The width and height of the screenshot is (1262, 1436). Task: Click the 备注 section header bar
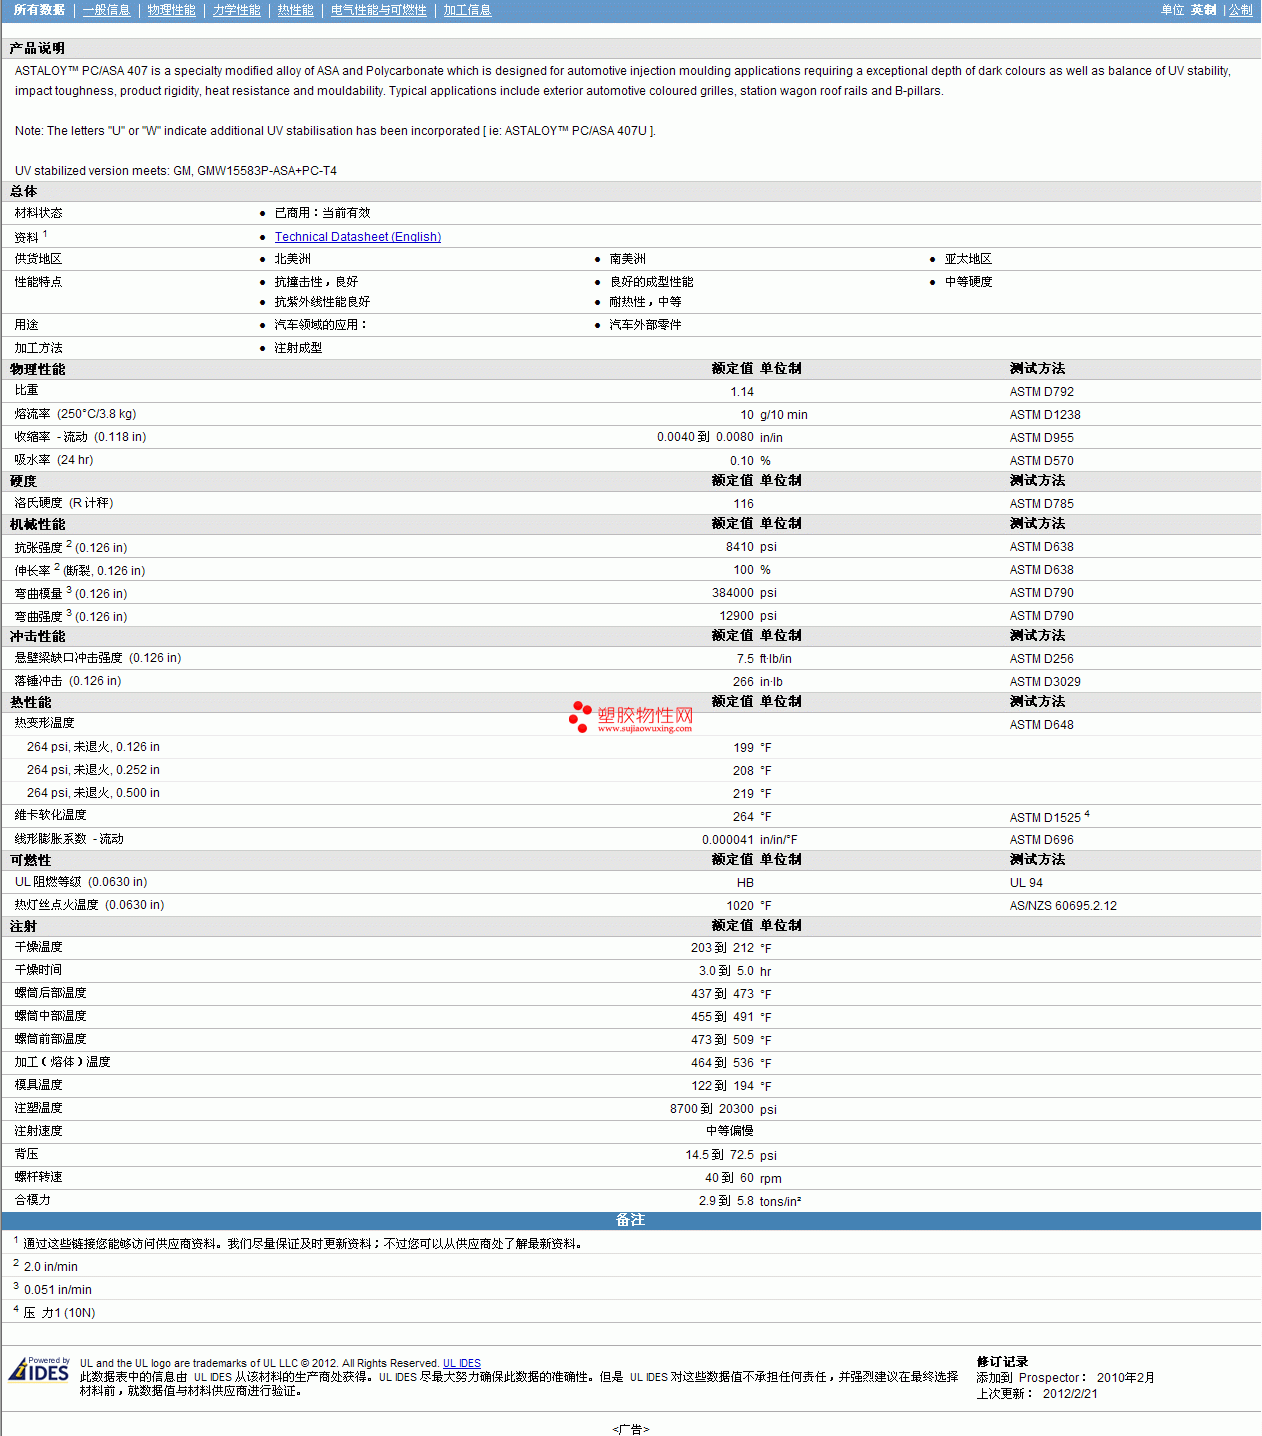pos(631,1221)
